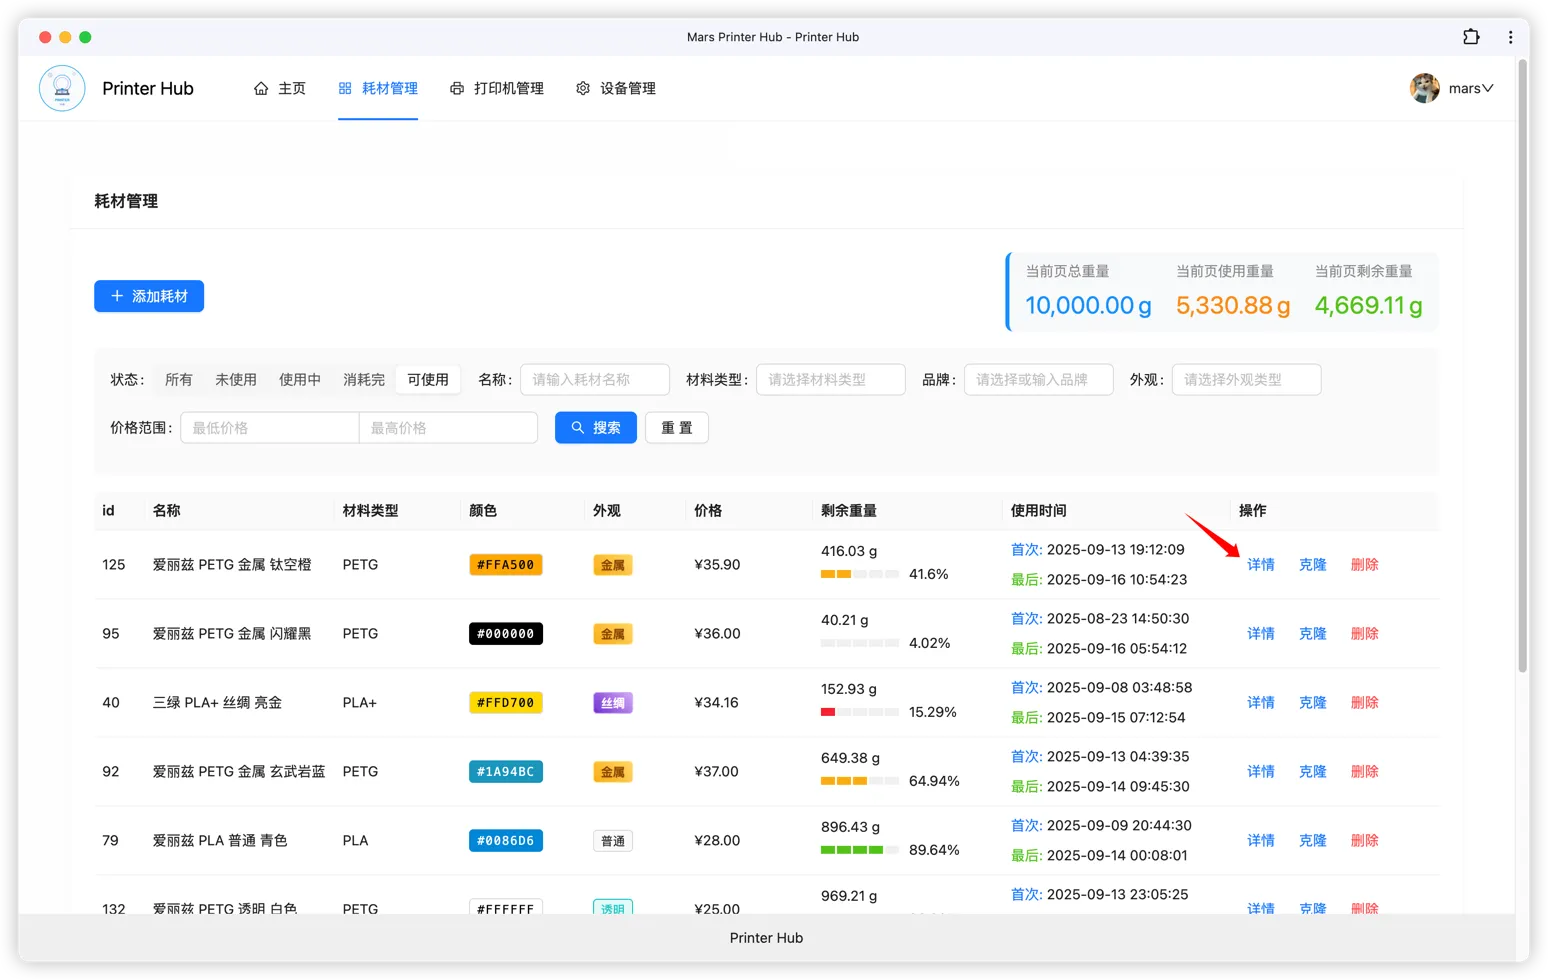Open the 材料类型 dropdown

(830, 380)
